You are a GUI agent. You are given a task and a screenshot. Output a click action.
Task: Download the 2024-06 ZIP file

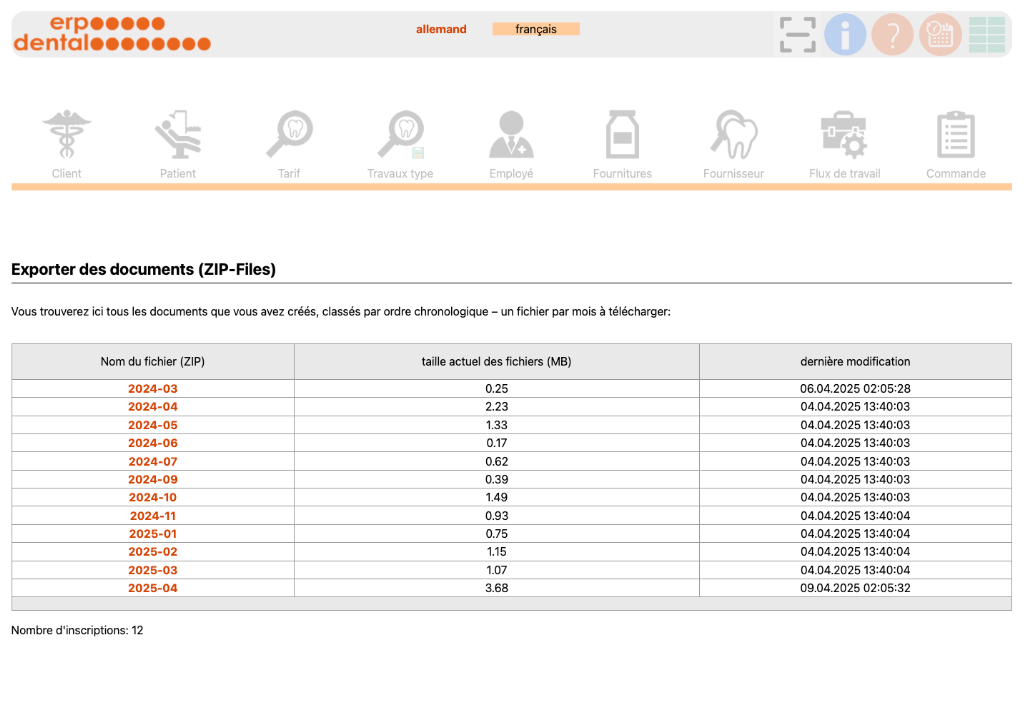[153, 443]
